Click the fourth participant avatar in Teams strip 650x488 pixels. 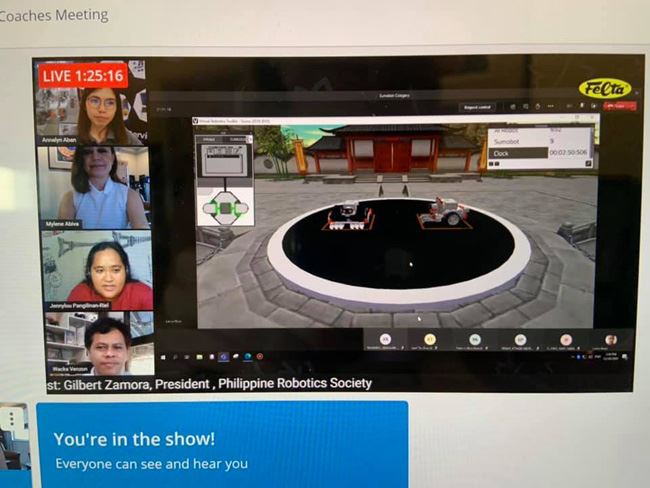click(x=520, y=340)
